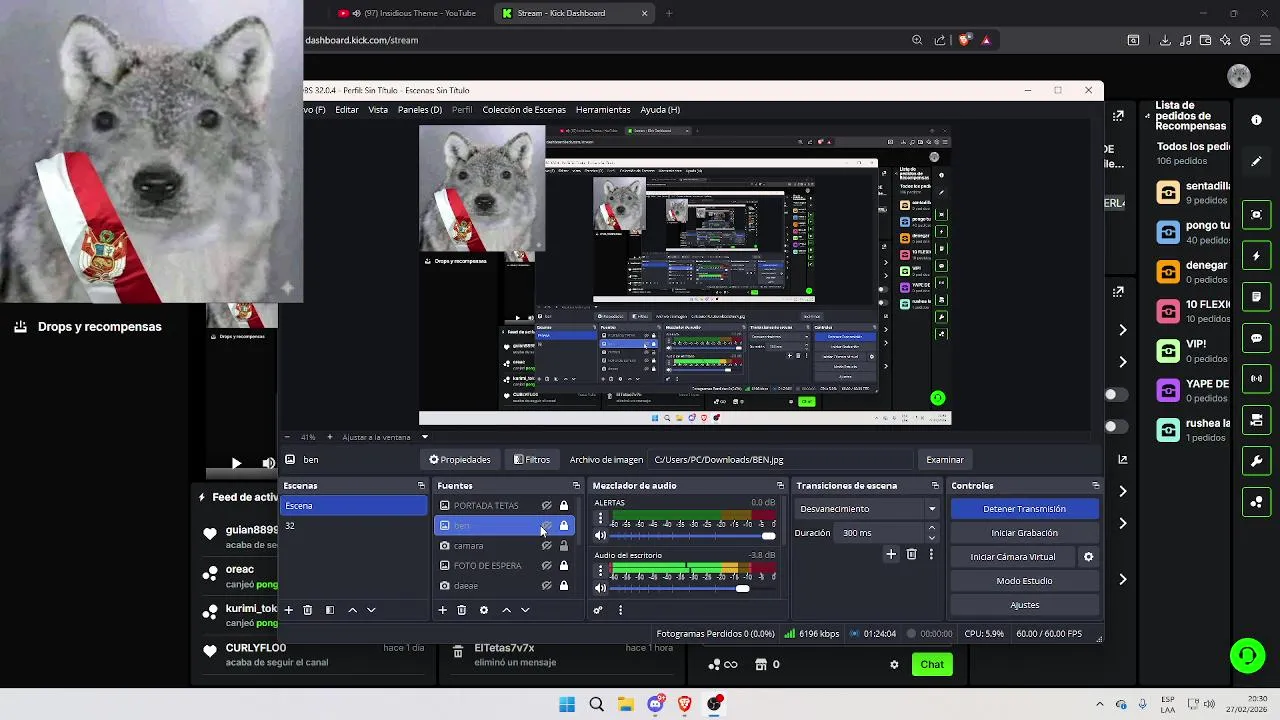The height and width of the screenshot is (720, 1280).
Task: Hide the PORTADA TETAS source
Action: click(546, 506)
